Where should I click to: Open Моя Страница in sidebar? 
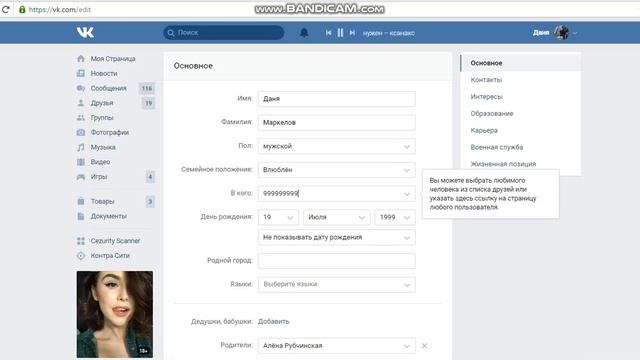click(x=113, y=58)
